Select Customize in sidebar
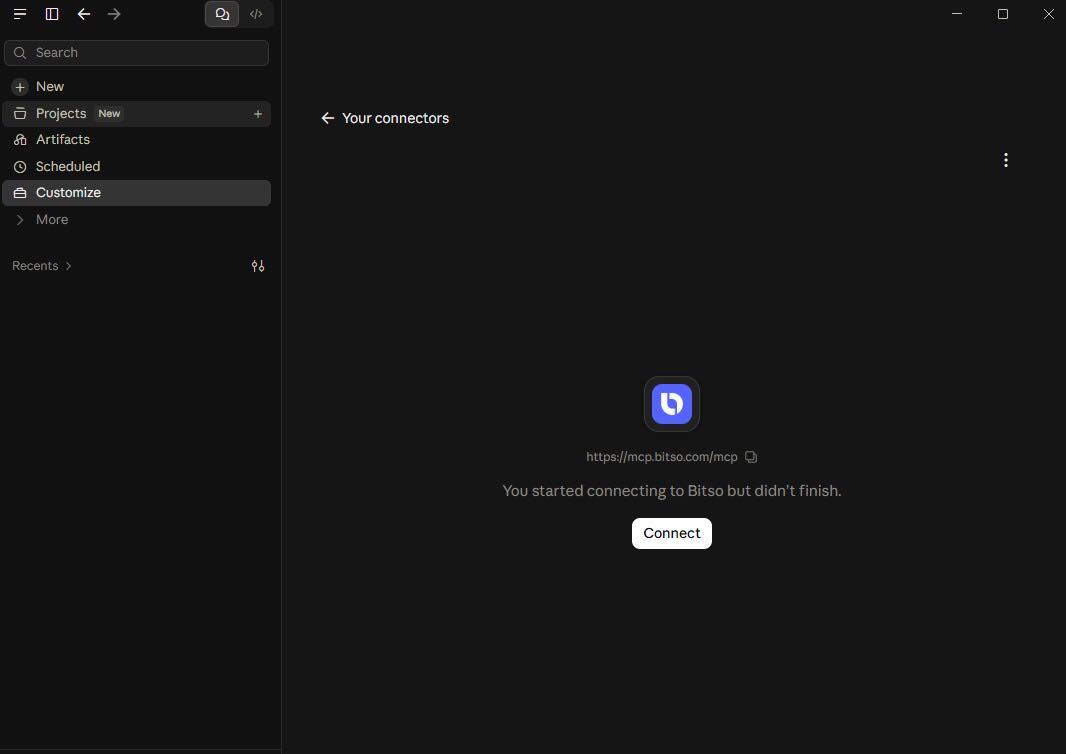Viewport: 1066px width, 754px height. [x=137, y=193]
